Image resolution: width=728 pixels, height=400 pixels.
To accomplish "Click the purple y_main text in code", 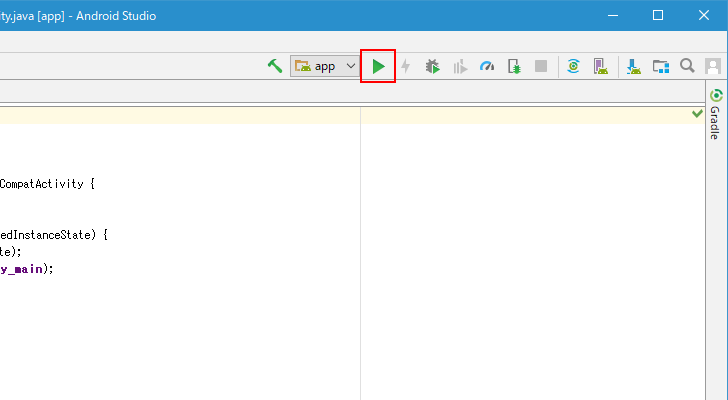I will point(22,269).
